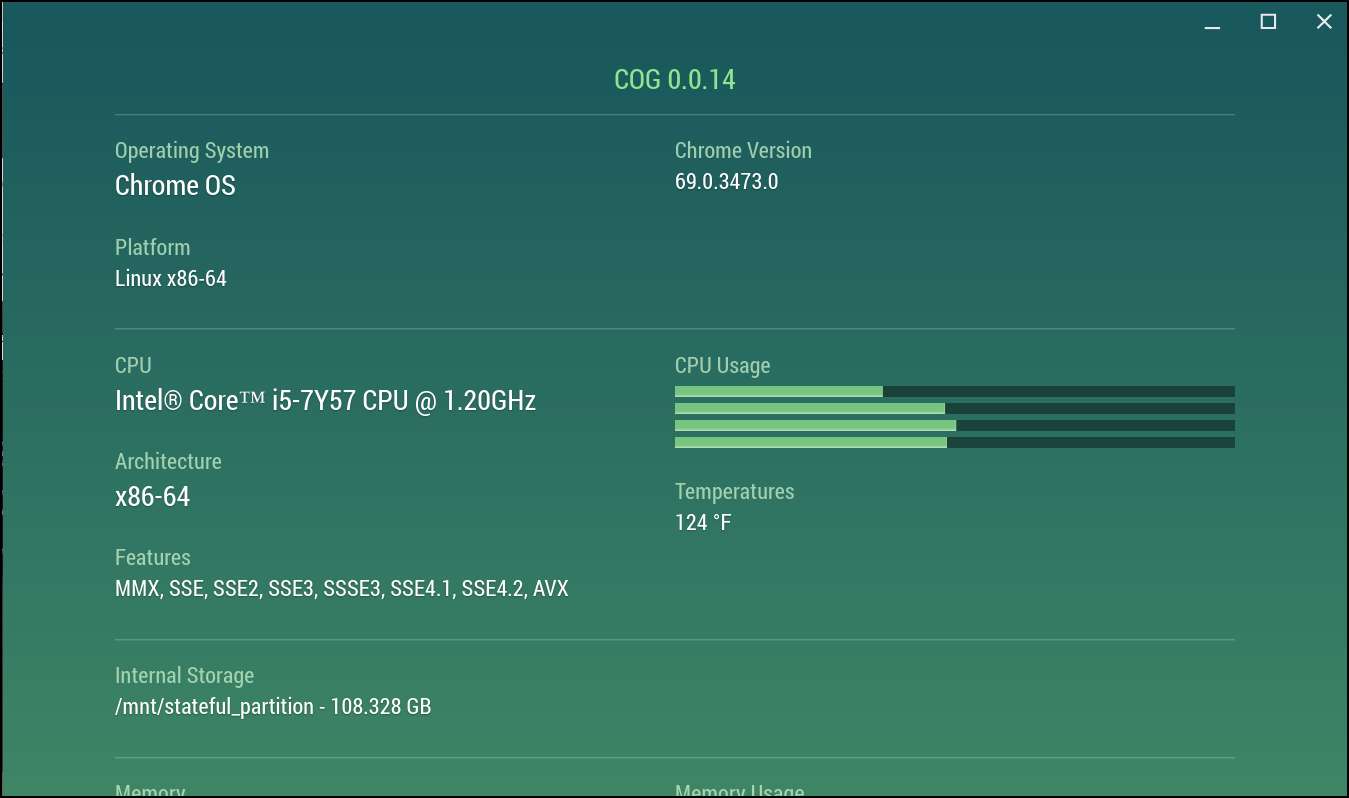Click the second CPU usage bar
The height and width of the screenshot is (798, 1349).
coord(955,408)
